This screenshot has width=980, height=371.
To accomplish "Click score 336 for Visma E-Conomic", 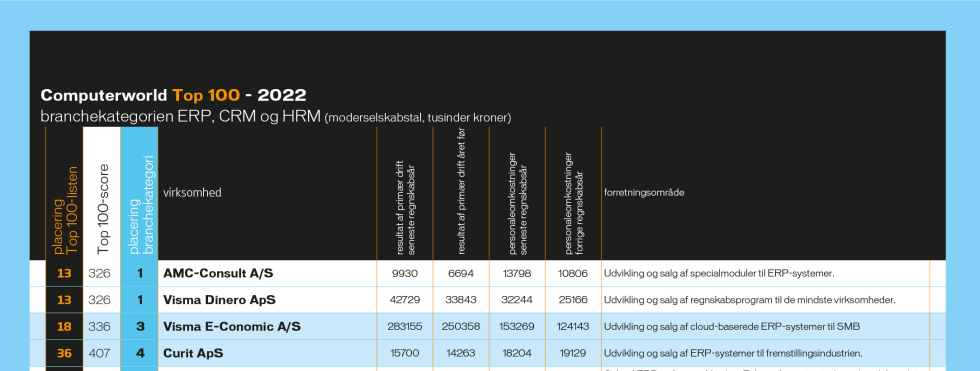I will tap(99, 326).
